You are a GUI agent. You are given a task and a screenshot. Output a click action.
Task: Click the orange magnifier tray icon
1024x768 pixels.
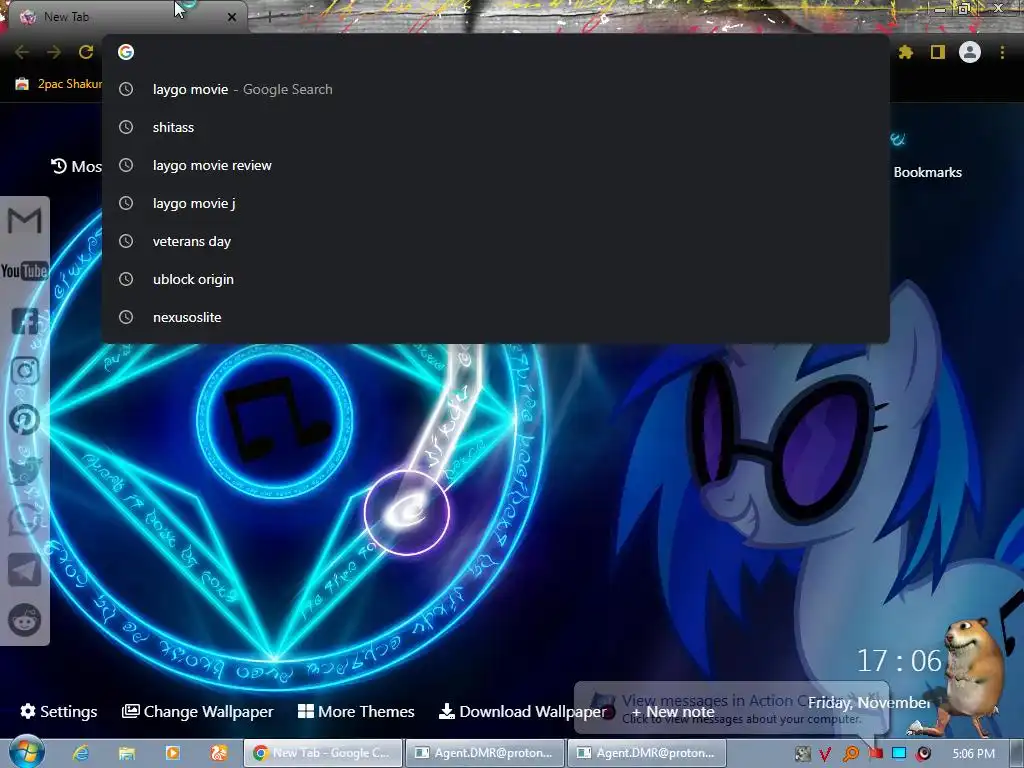[851, 754]
